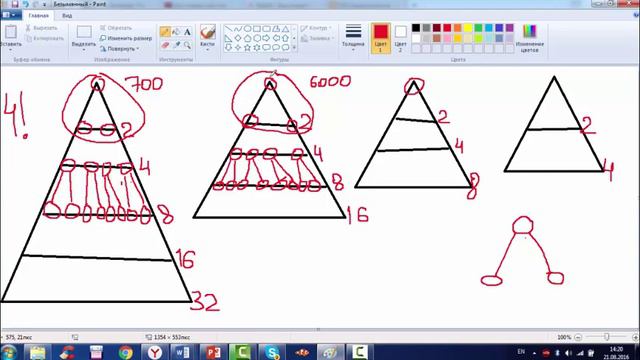This screenshot has height=360, width=640.
Task: Open the Windows Start button
Action: pyautogui.click(x=8, y=352)
